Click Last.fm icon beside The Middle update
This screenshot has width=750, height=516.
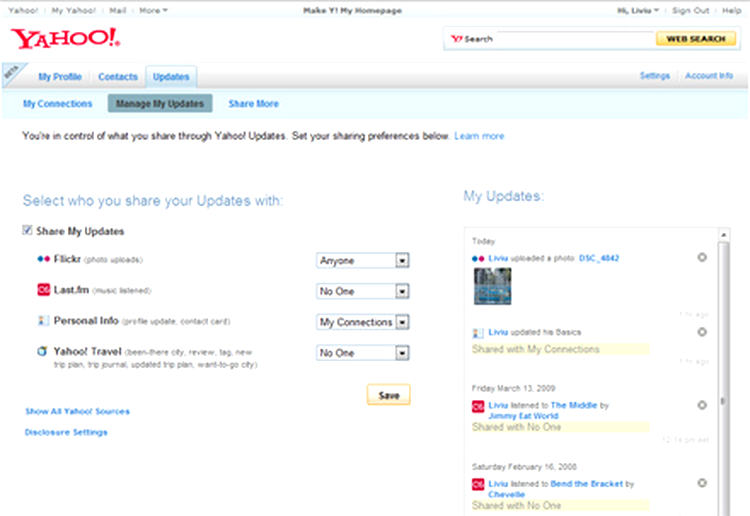[x=478, y=406]
